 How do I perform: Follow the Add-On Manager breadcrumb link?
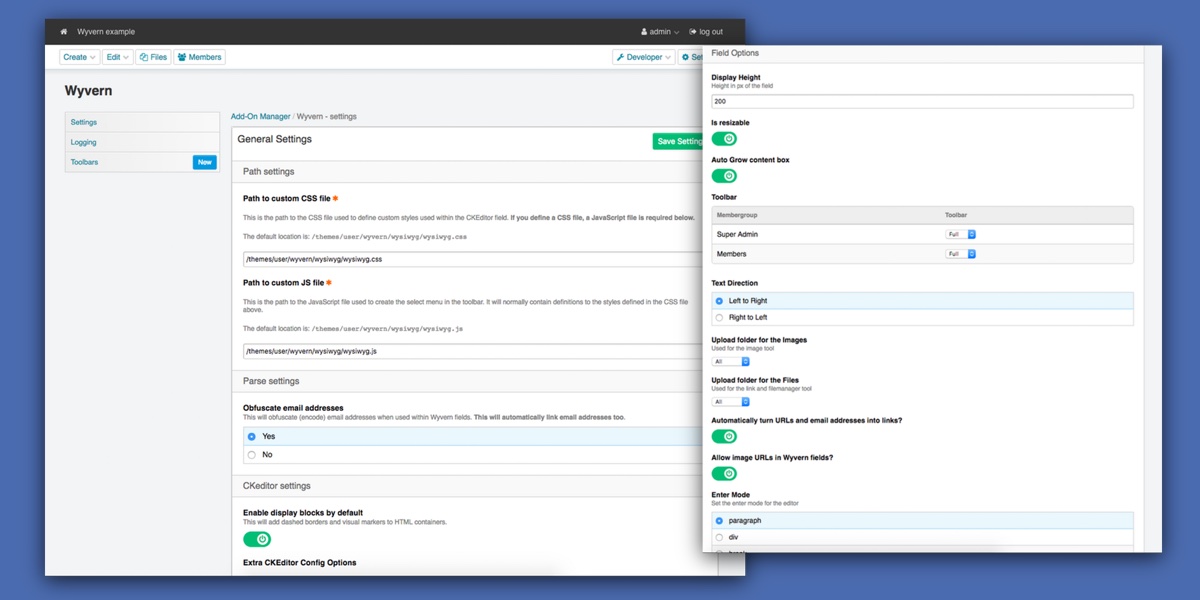coord(261,116)
